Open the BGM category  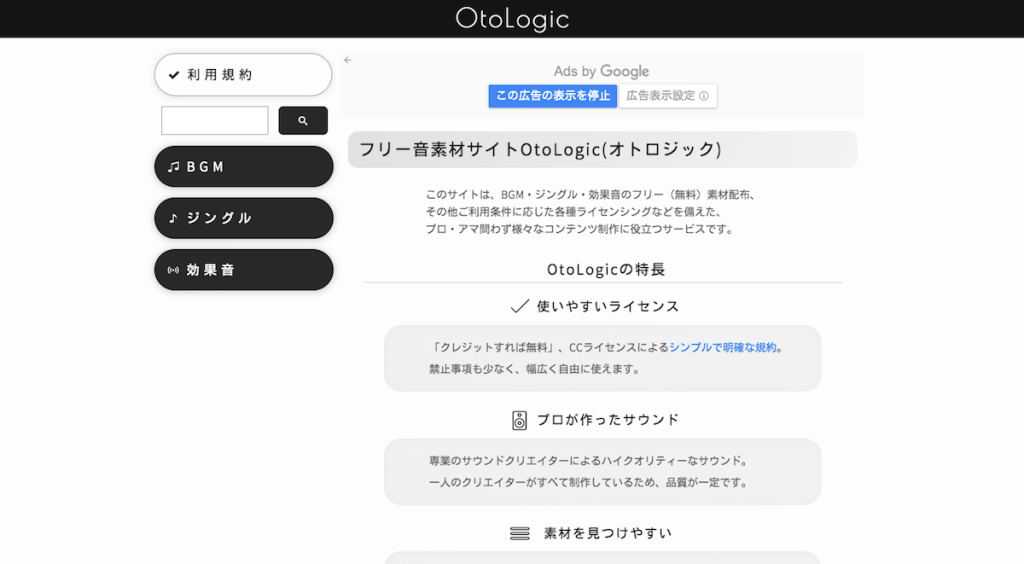click(244, 166)
